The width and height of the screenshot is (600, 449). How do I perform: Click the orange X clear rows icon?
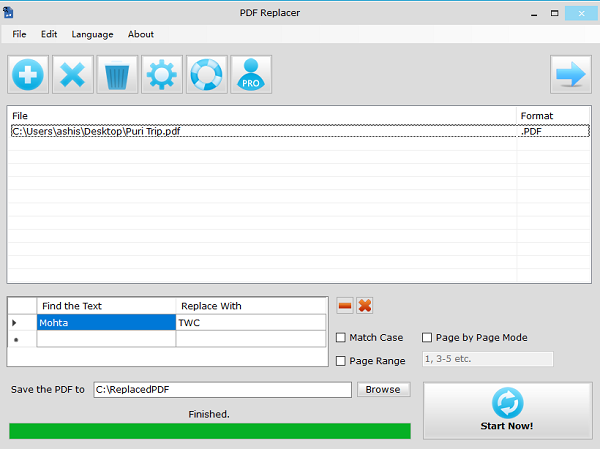[x=365, y=305]
